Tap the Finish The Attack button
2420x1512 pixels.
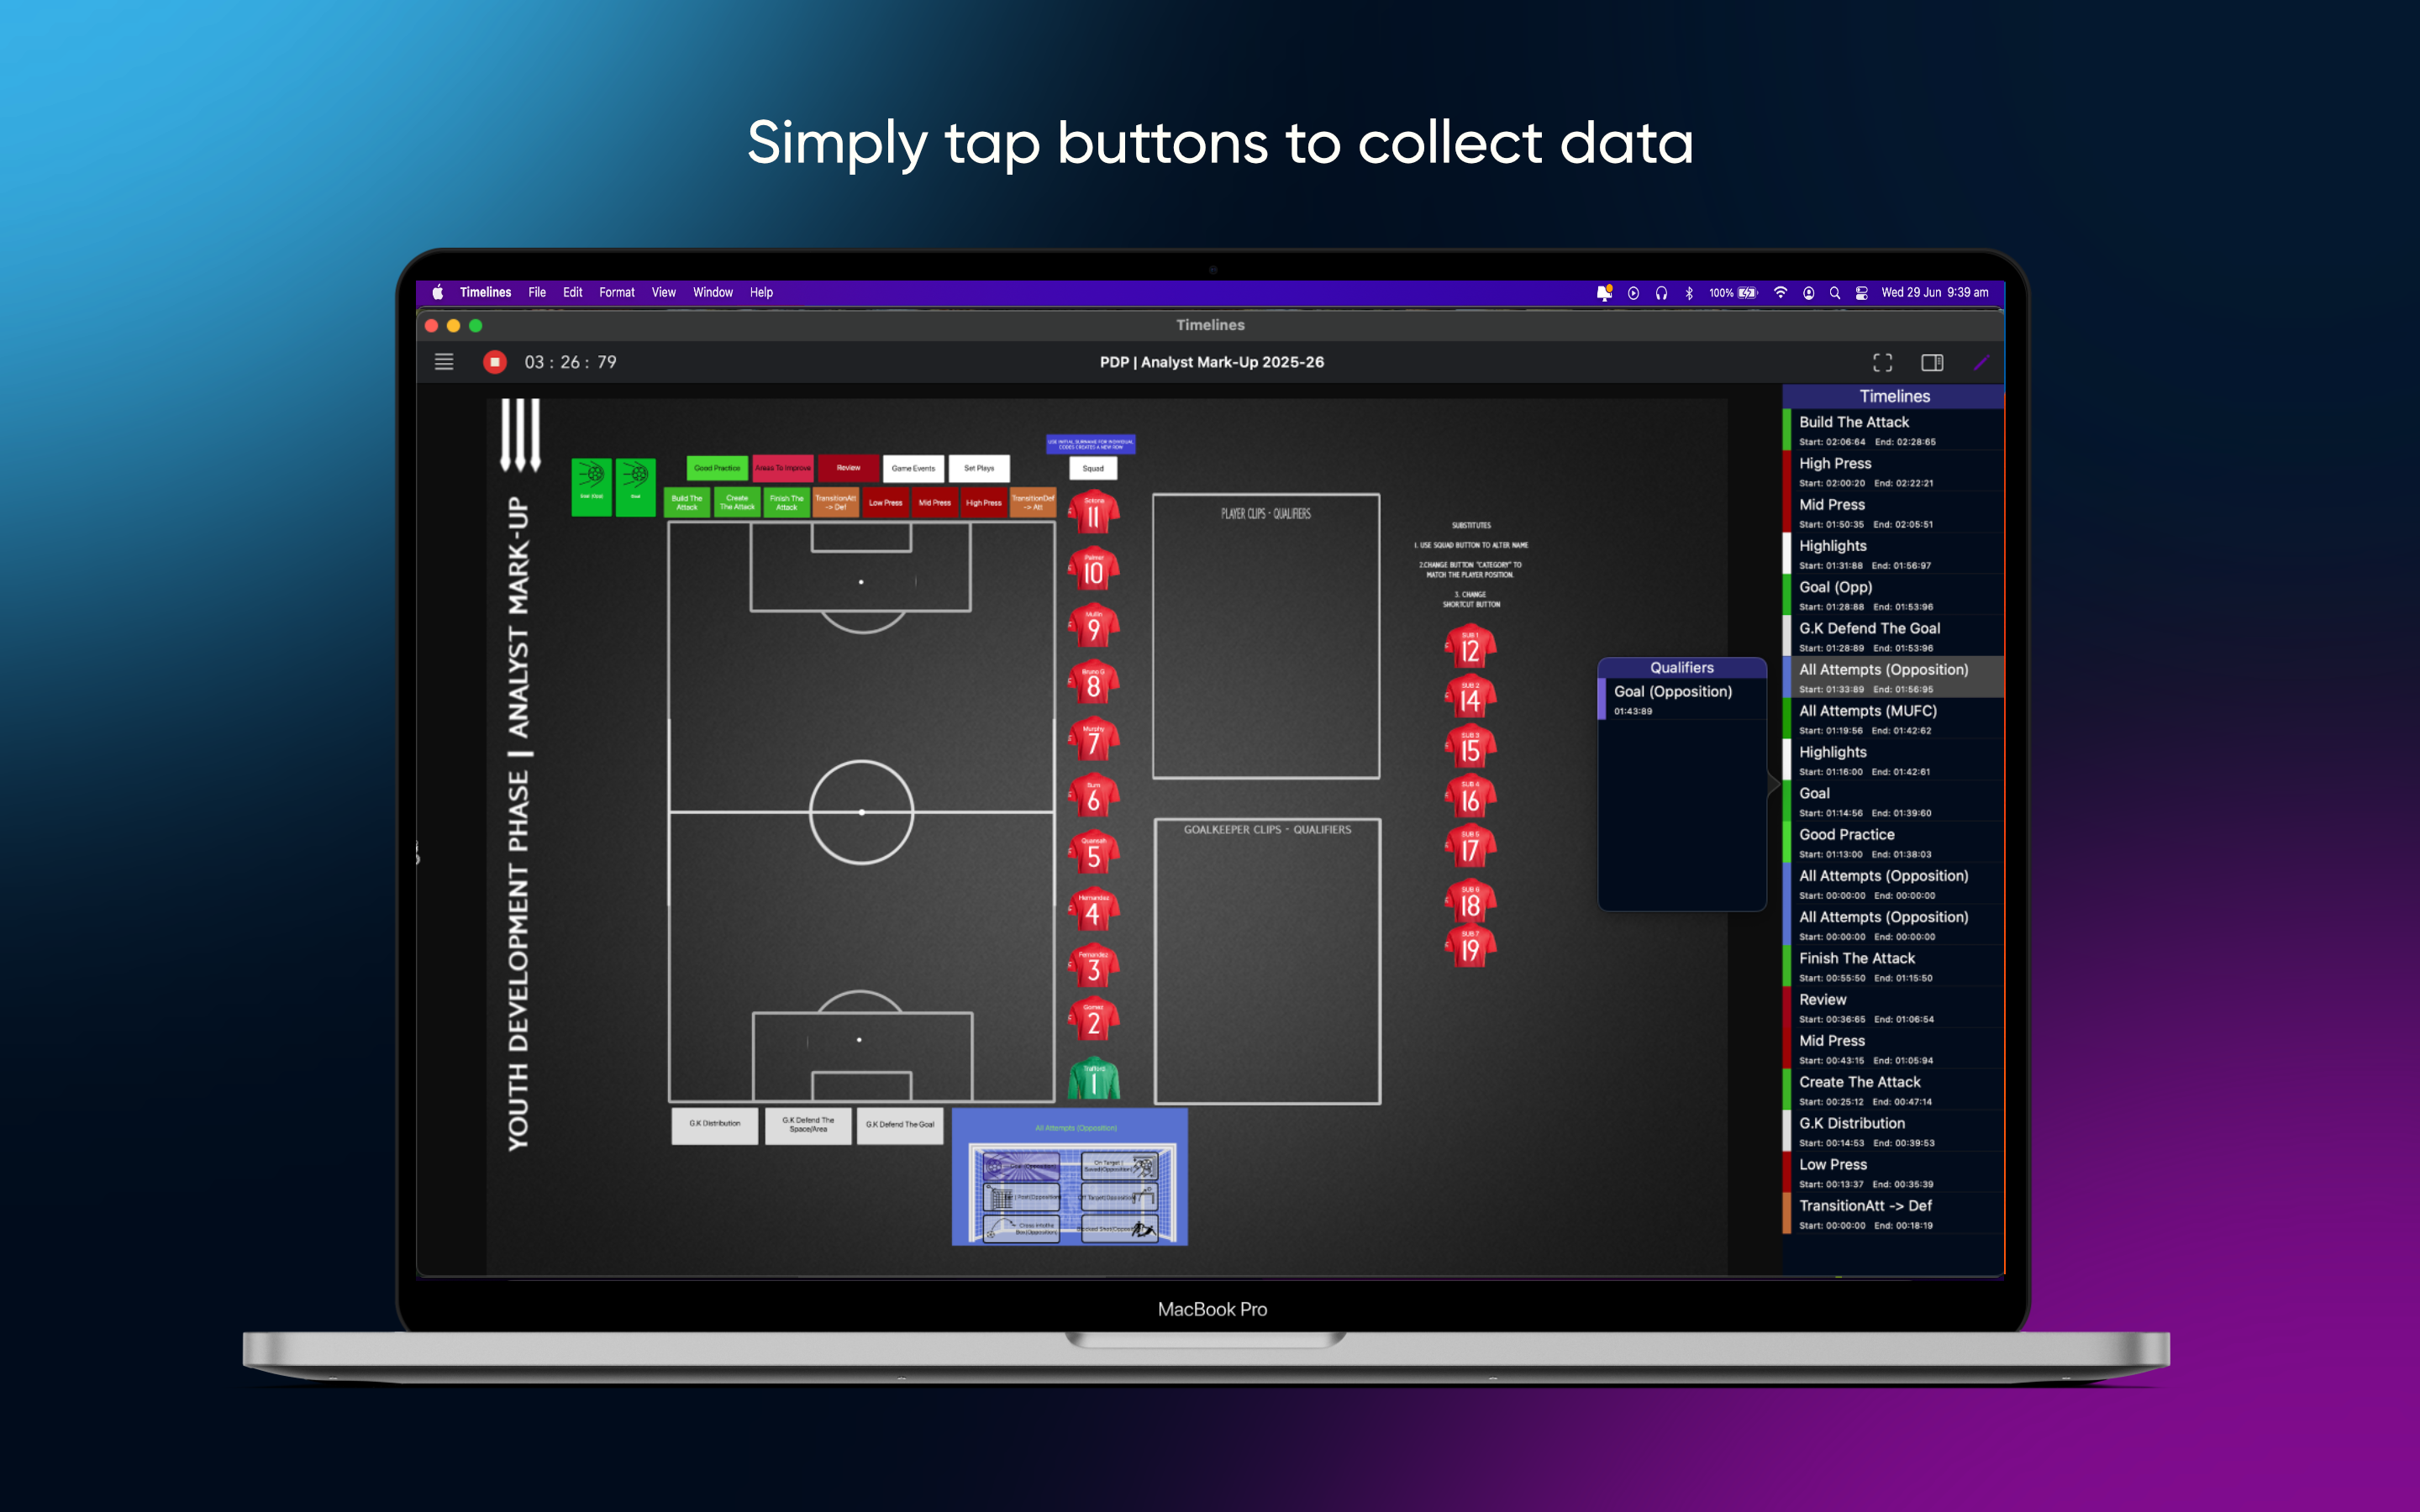point(787,502)
